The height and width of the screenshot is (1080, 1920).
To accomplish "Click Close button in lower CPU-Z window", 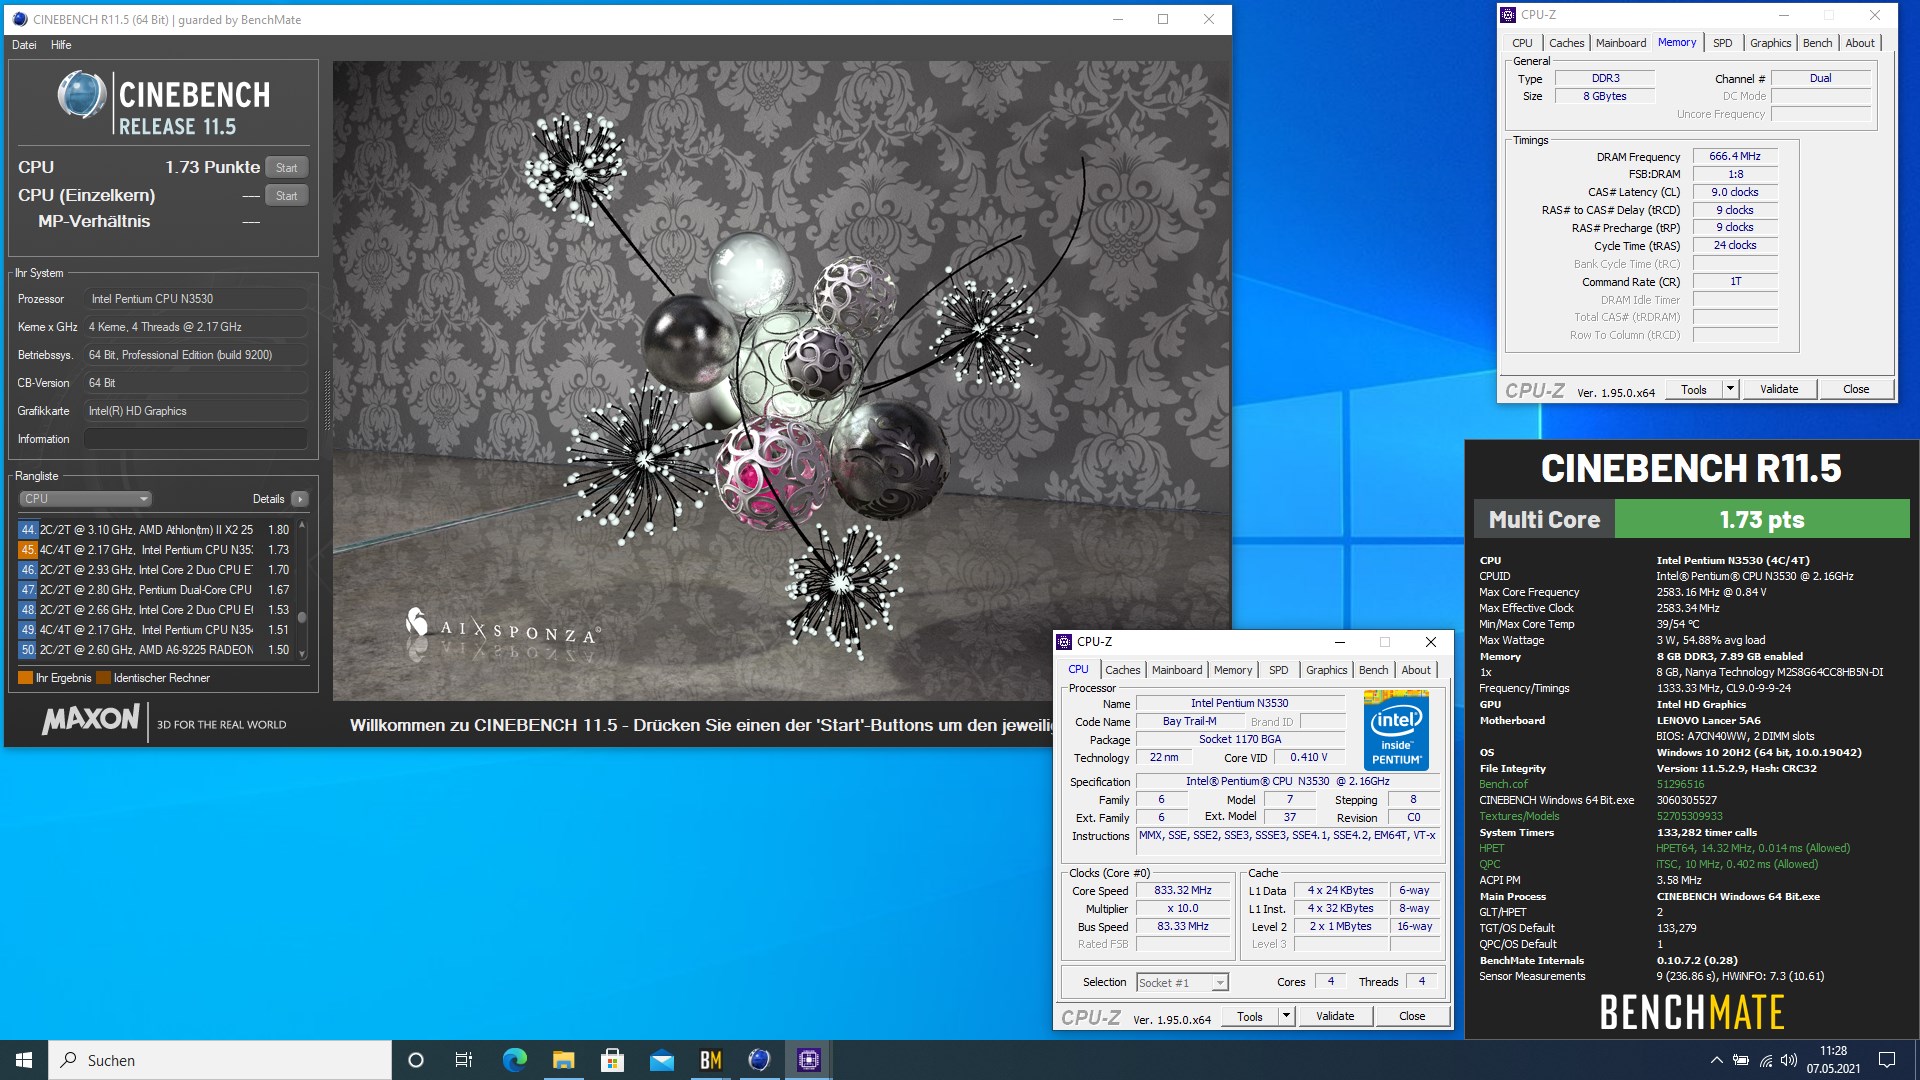I will [1412, 1017].
